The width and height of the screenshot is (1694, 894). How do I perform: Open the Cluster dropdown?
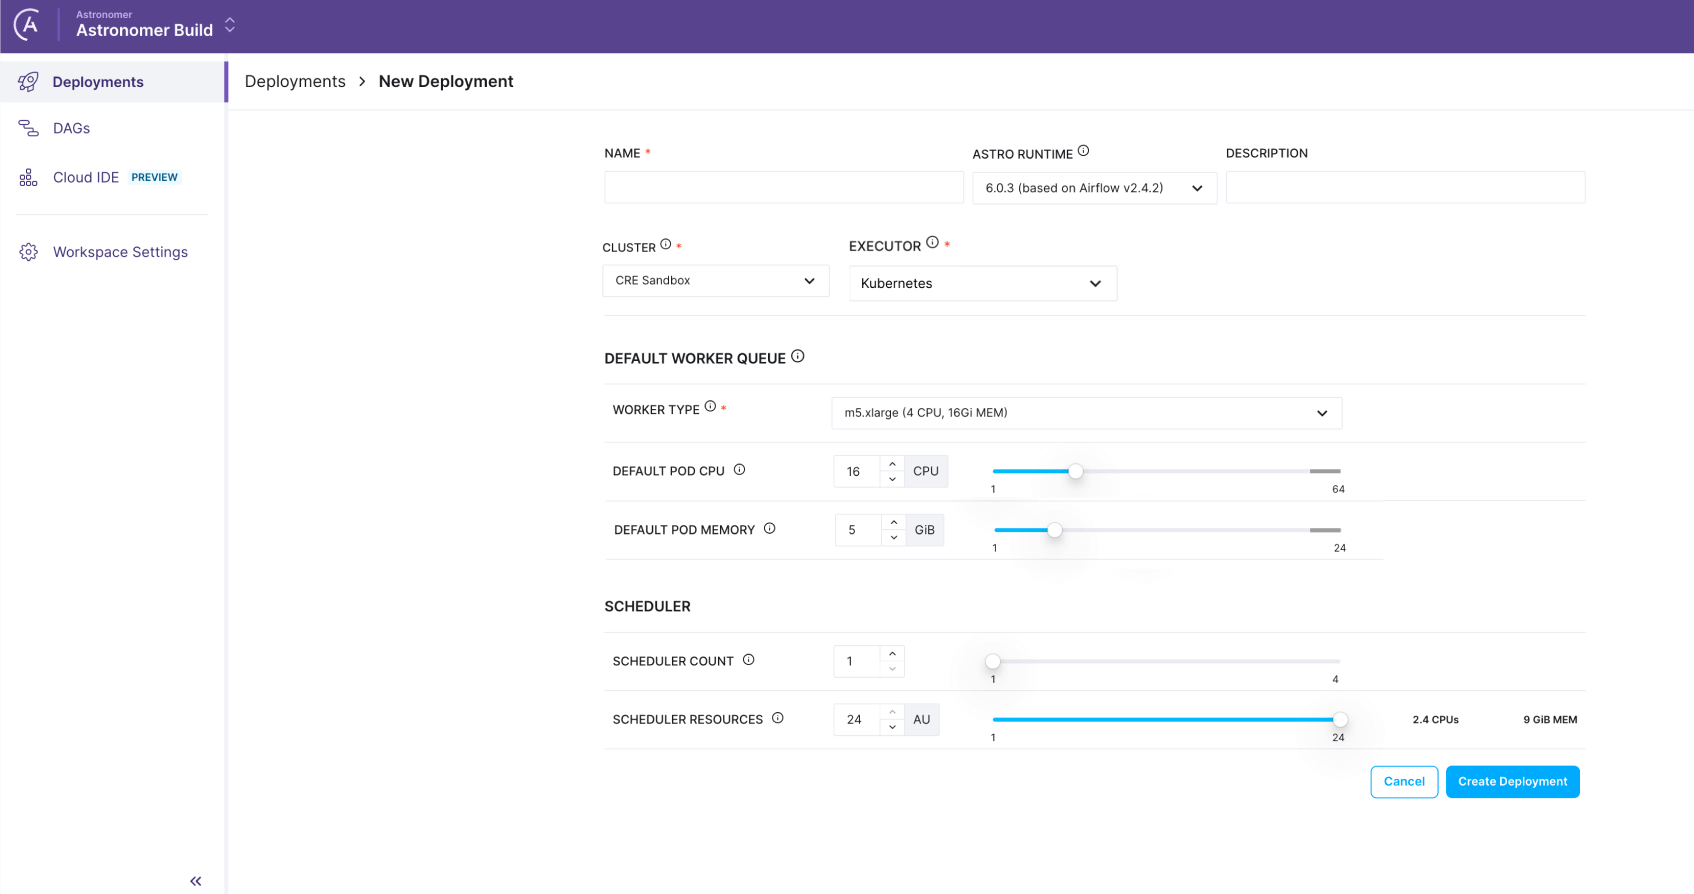pyautogui.click(x=716, y=281)
